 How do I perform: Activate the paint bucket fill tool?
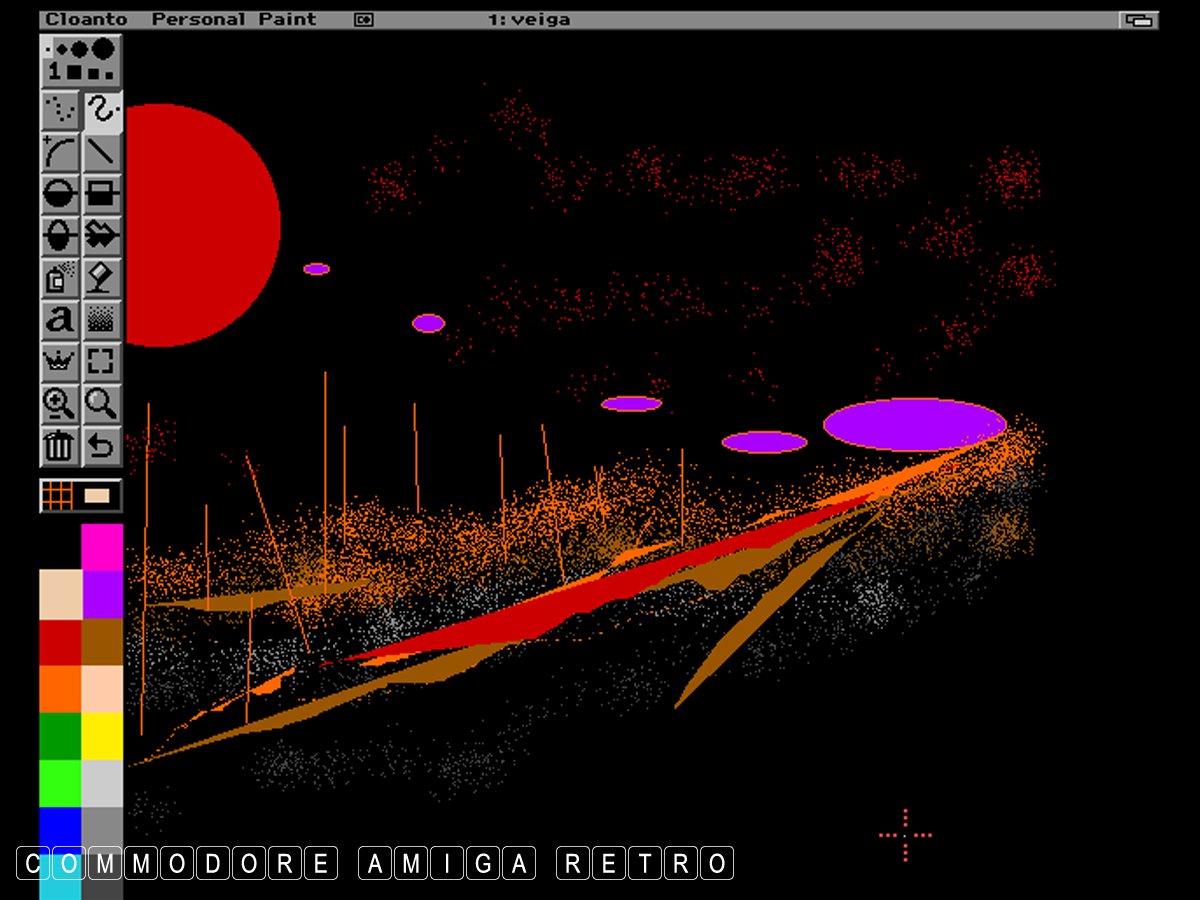tap(102, 277)
